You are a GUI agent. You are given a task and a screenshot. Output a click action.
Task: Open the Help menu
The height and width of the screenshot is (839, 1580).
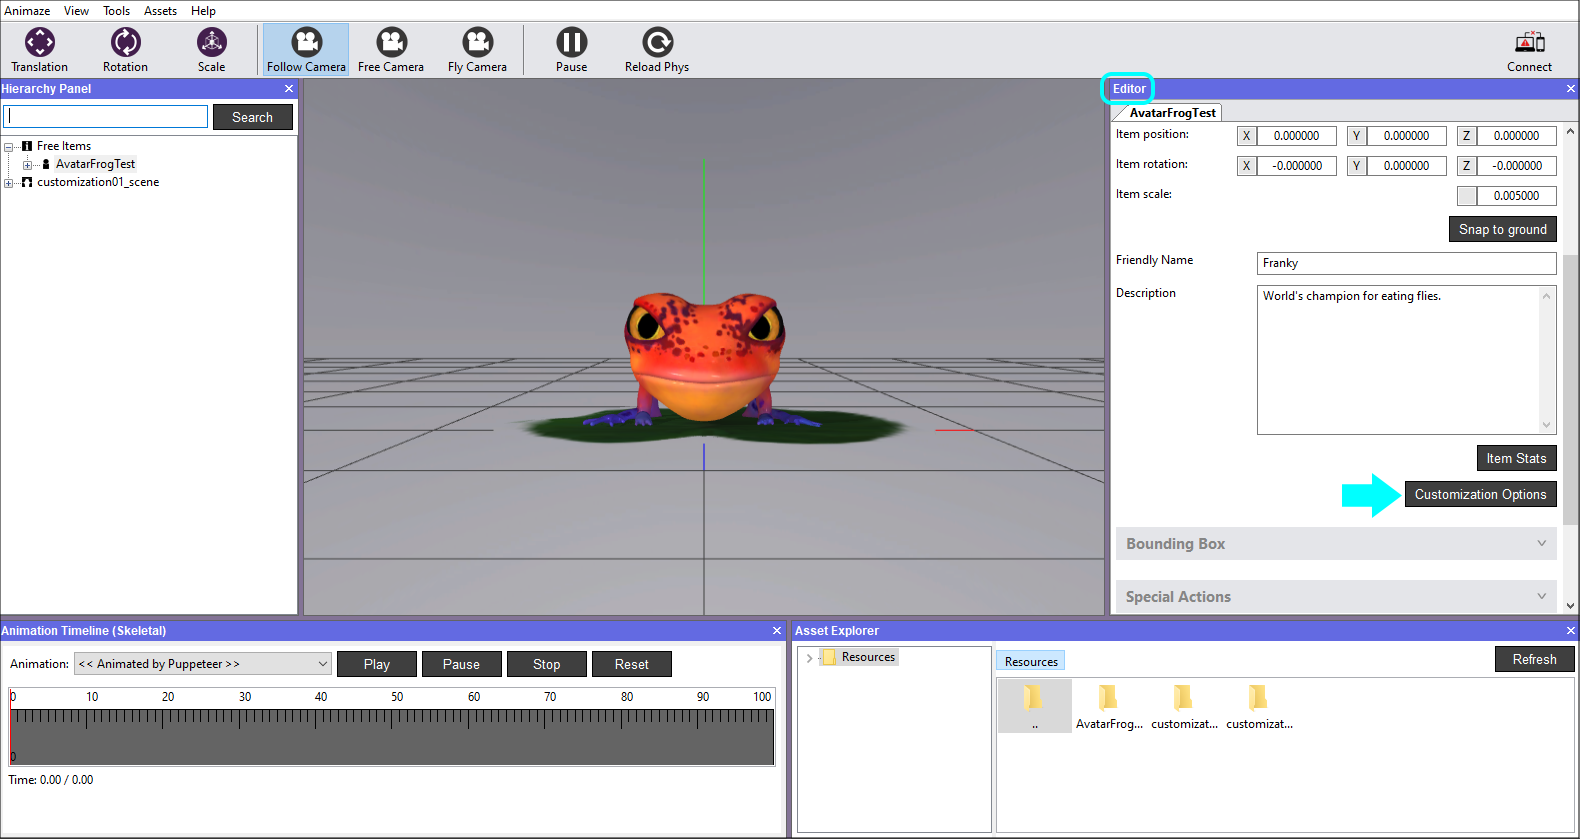coord(203,11)
